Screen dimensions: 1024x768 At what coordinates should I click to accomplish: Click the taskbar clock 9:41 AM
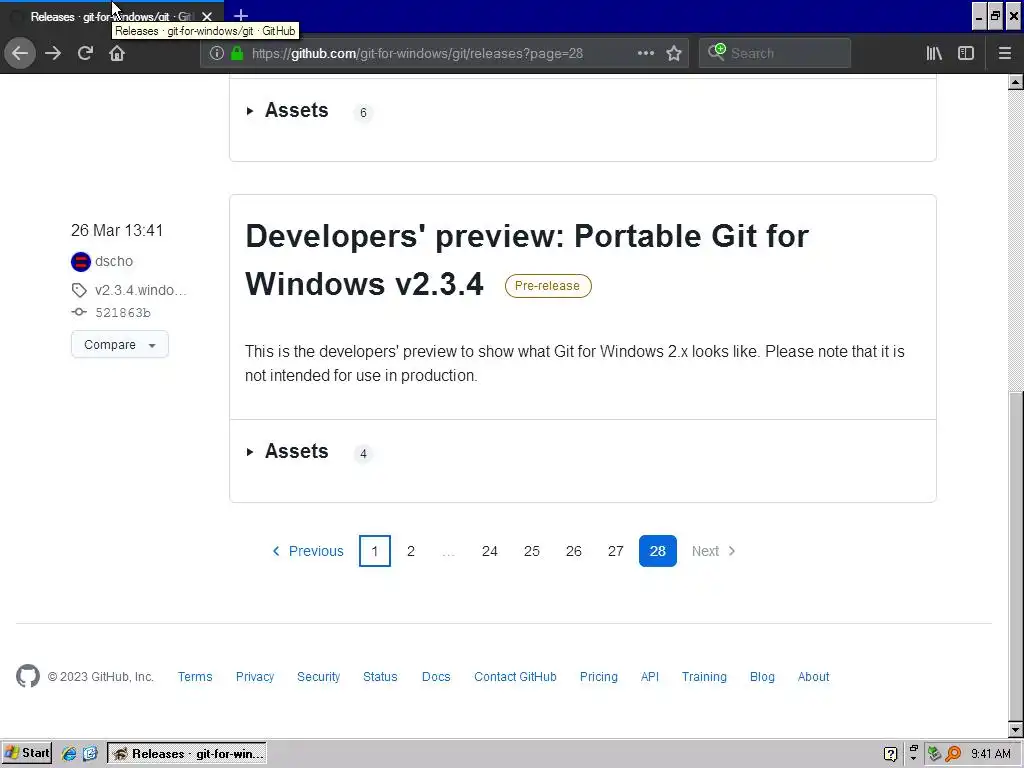(991, 754)
